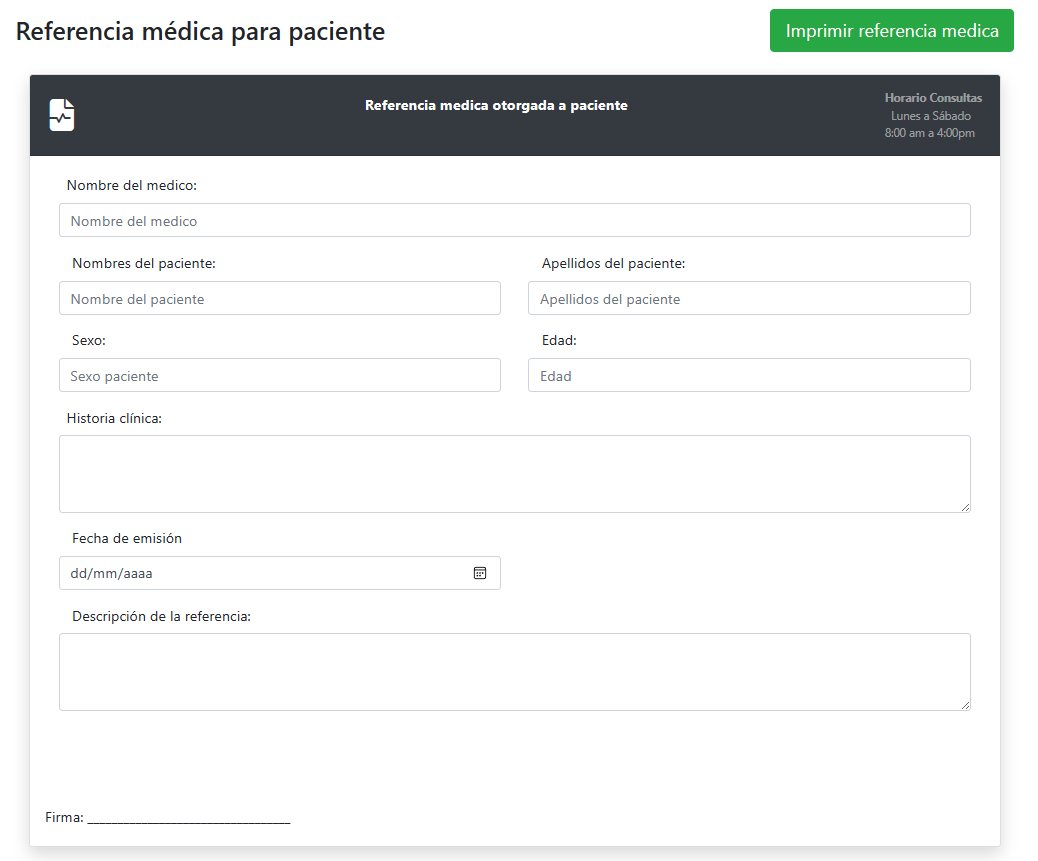Click the 'Apellidos del paciente:' label
Image resolution: width=1038 pixels, height=861 pixels.
pyautogui.click(x=613, y=263)
